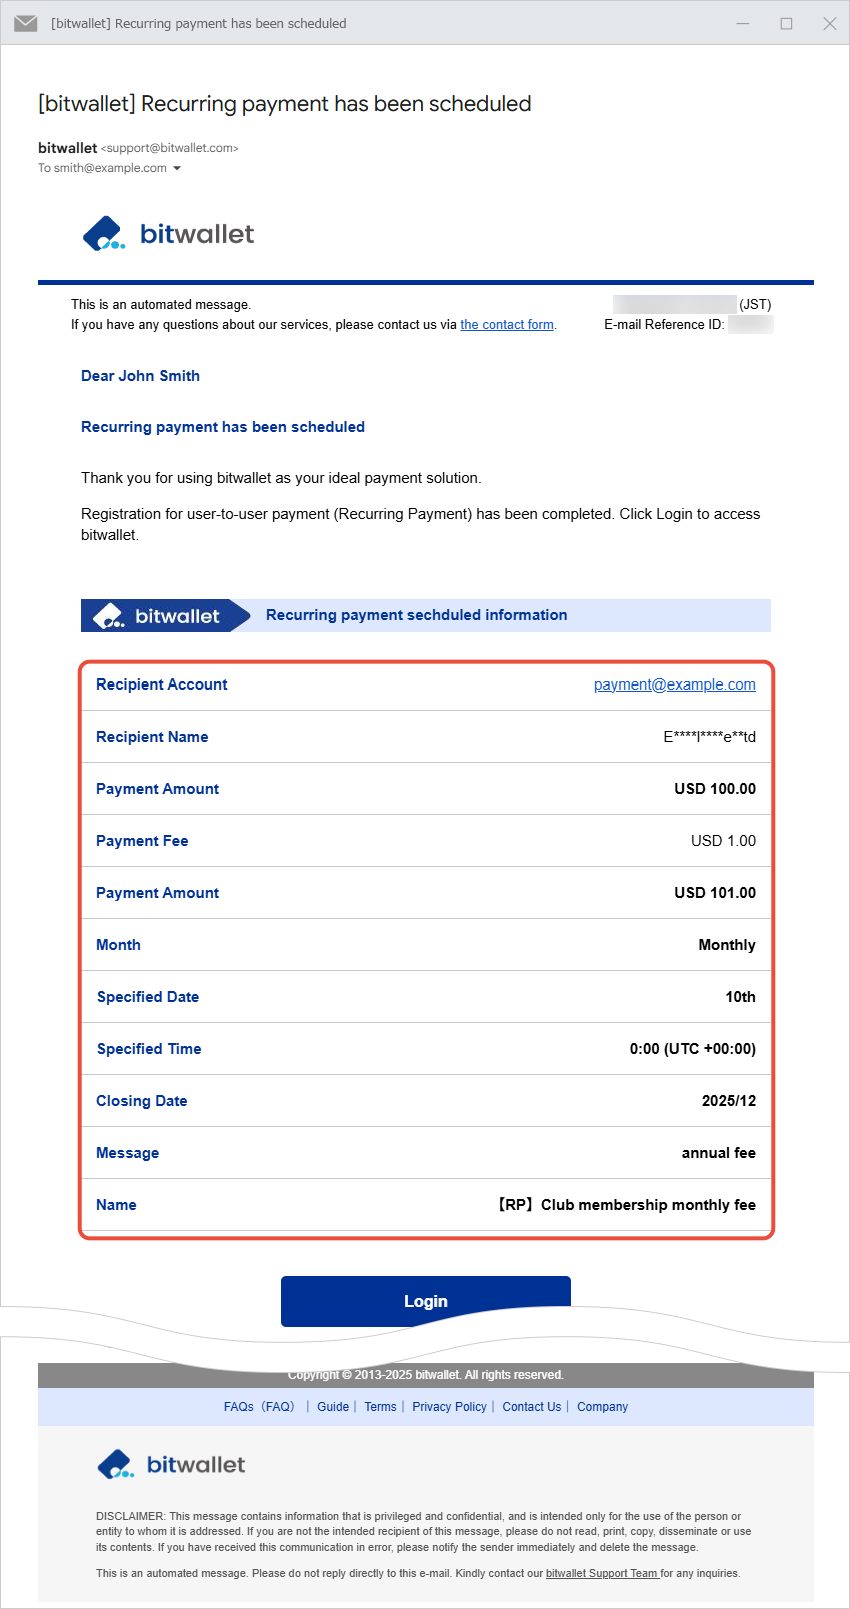Select the 'Specified Date' label

(148, 997)
